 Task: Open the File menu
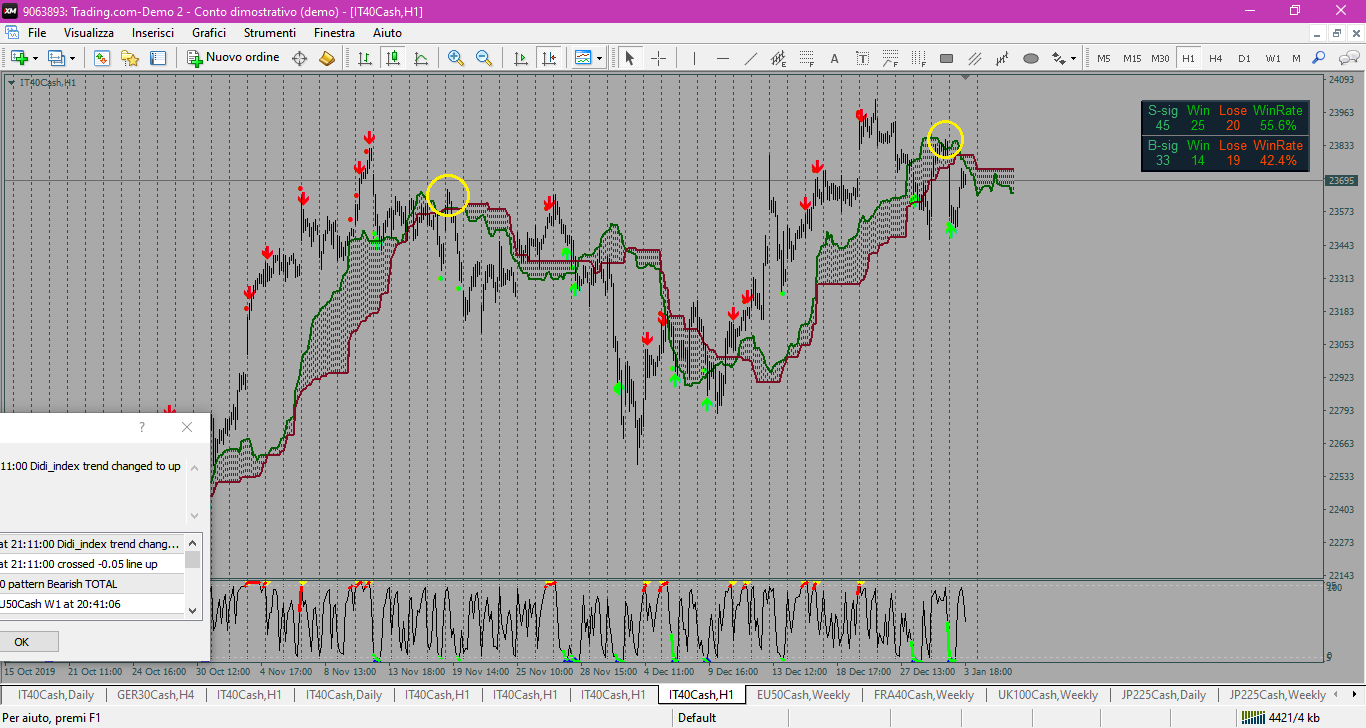[x=37, y=33]
